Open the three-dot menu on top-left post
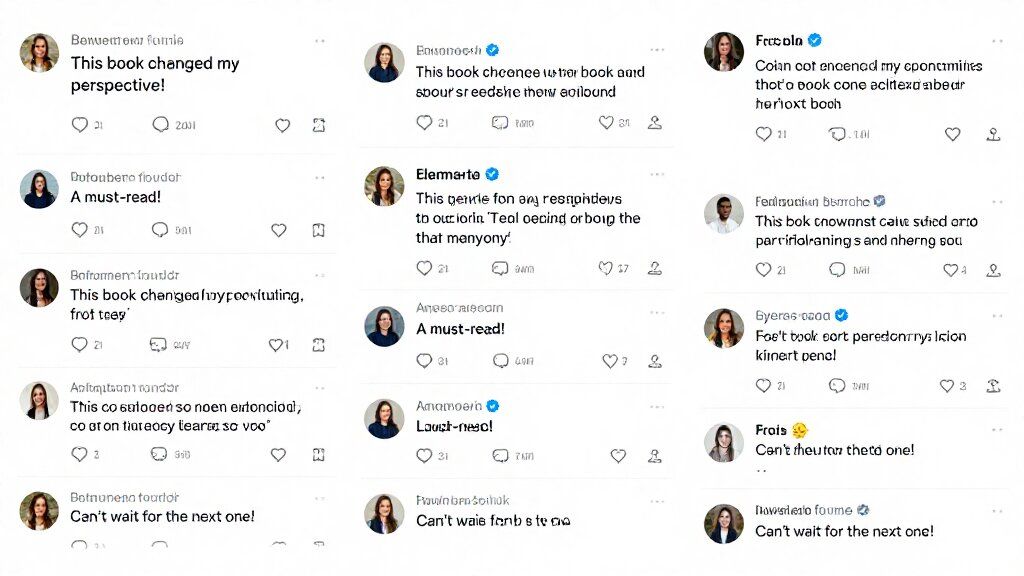Image resolution: width=1024 pixels, height=576 pixels. pos(319,40)
